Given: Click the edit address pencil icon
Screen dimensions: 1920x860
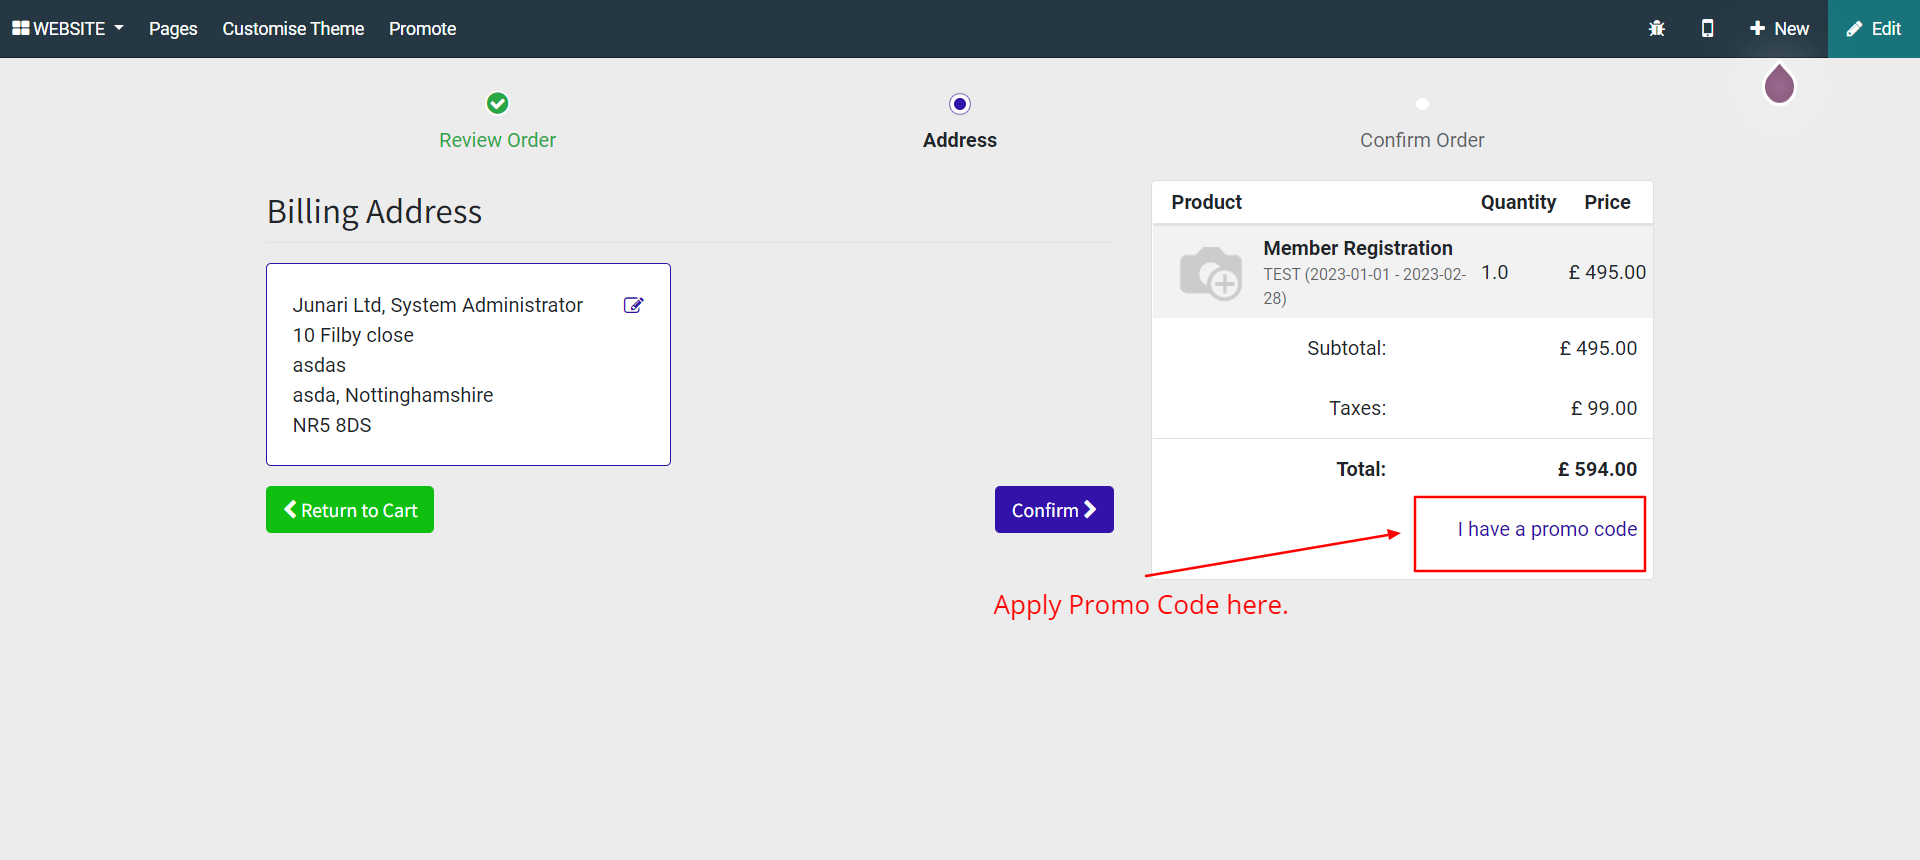Looking at the screenshot, I should (x=633, y=305).
